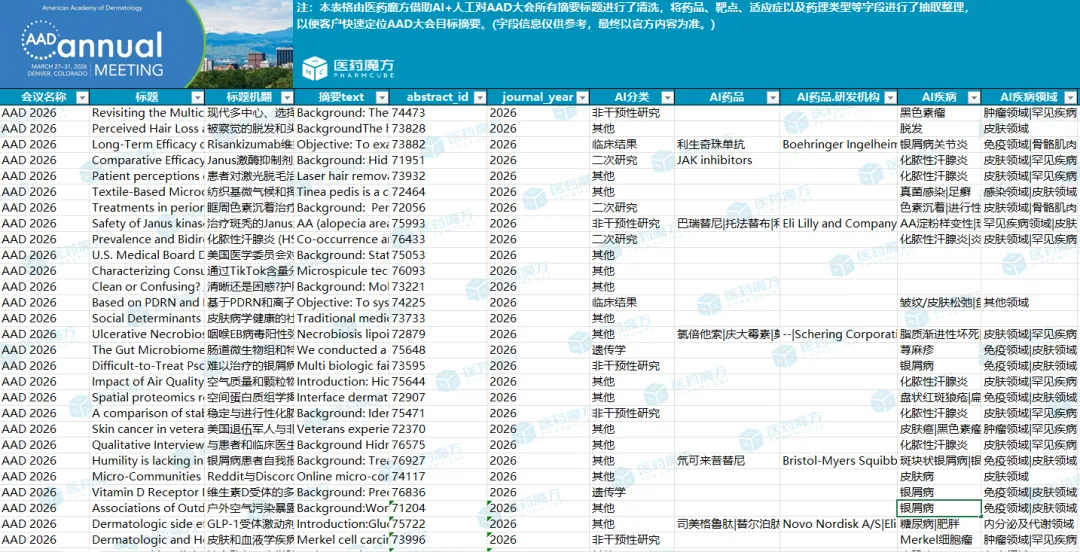Open the 会议名称 column filter dropdown
Image resolution: width=1080 pixels, height=552 pixels.
pyautogui.click(x=82, y=97)
